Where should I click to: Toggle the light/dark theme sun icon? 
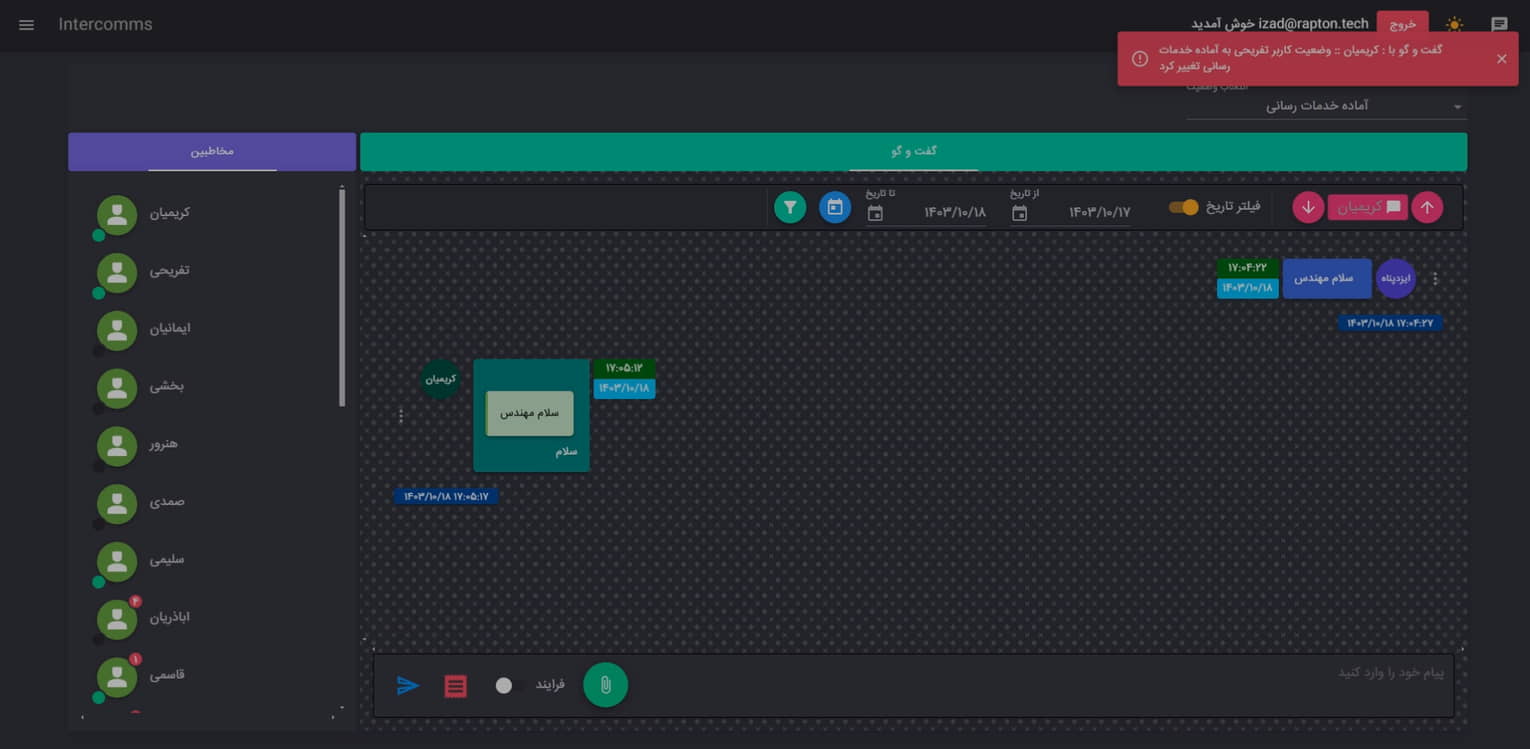(x=1453, y=25)
